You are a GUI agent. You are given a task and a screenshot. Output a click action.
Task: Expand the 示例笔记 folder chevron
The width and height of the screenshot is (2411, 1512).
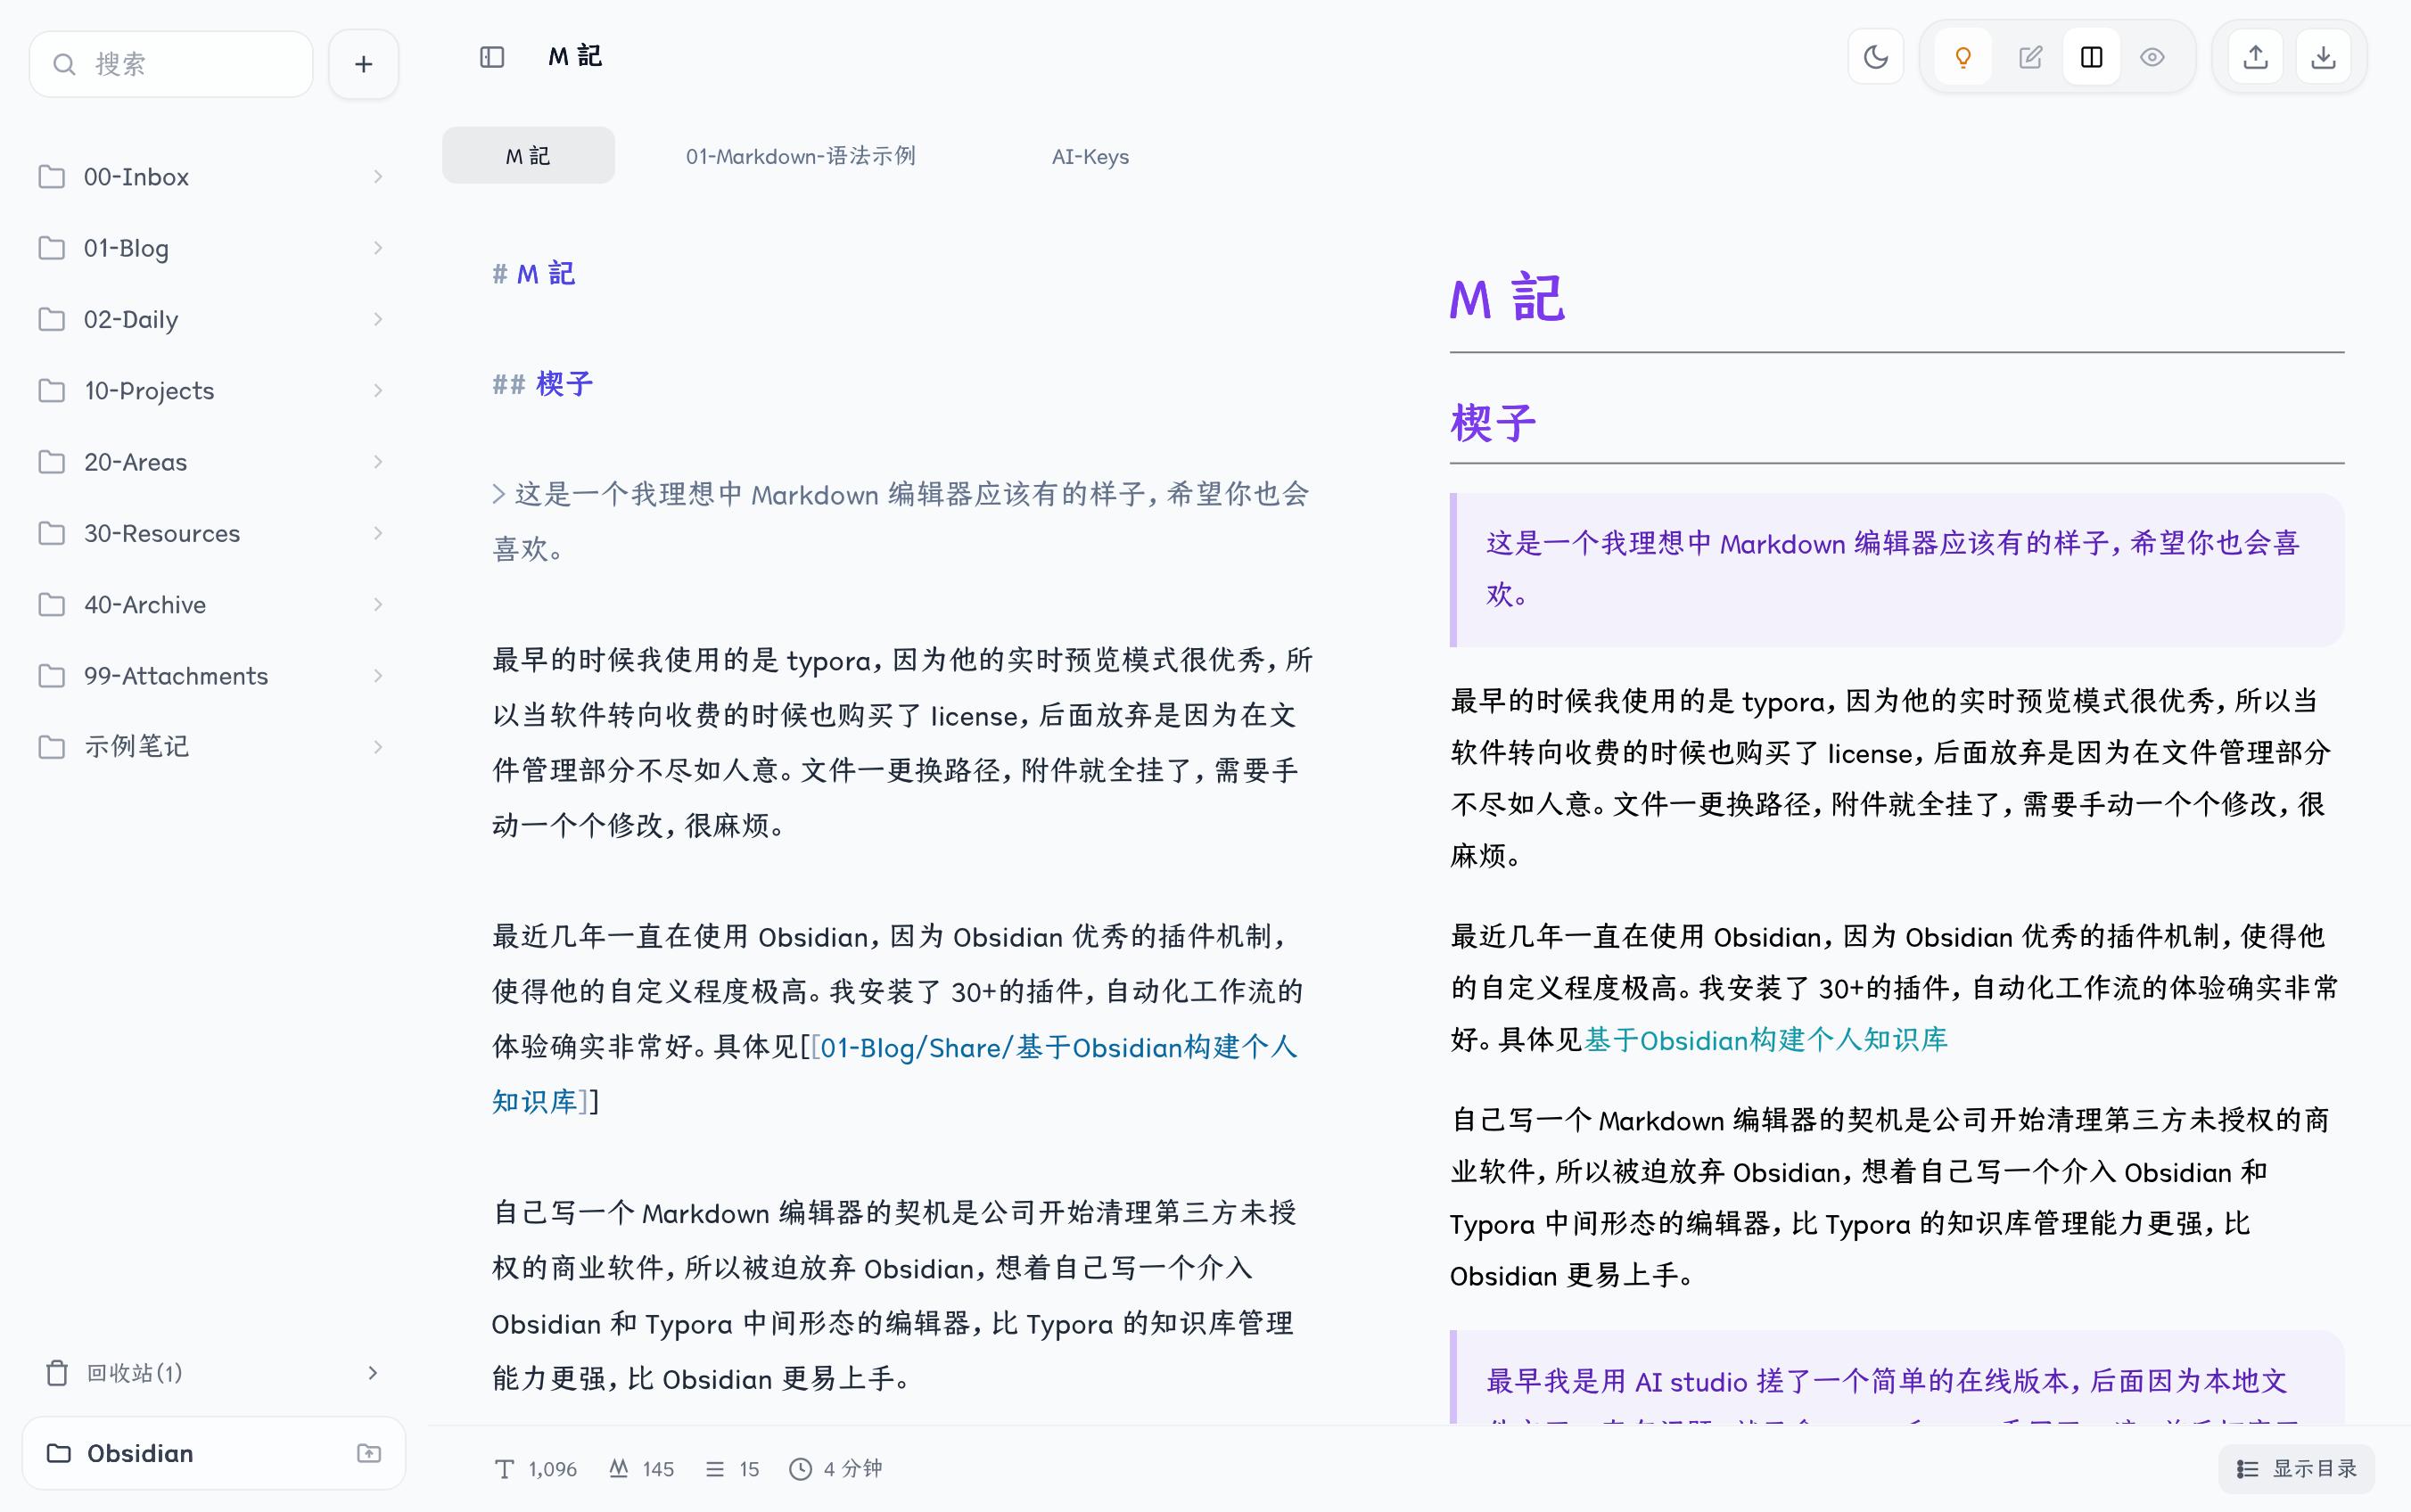pos(378,747)
